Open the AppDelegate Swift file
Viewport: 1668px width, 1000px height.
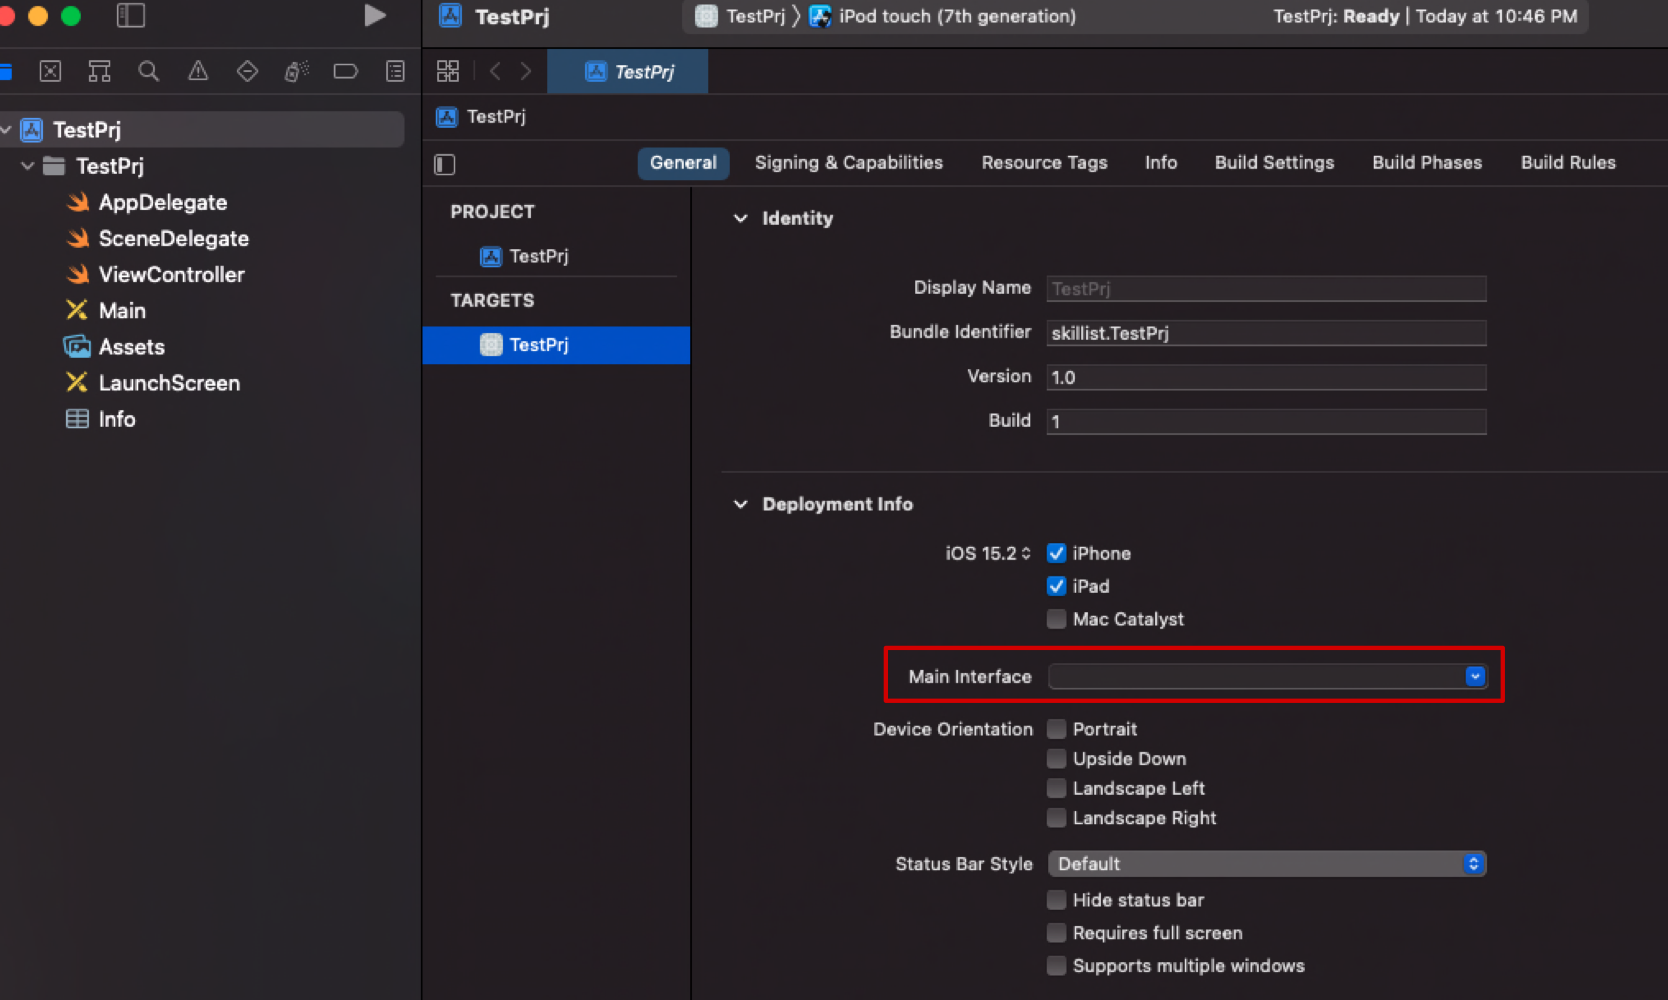147,203
